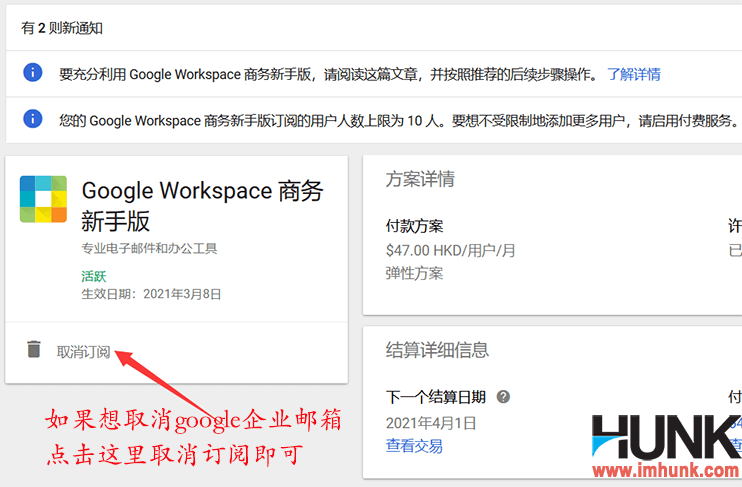Click the help icon next to 下一个结算日期
Viewport: 742px width, 487px height.
pos(503,397)
